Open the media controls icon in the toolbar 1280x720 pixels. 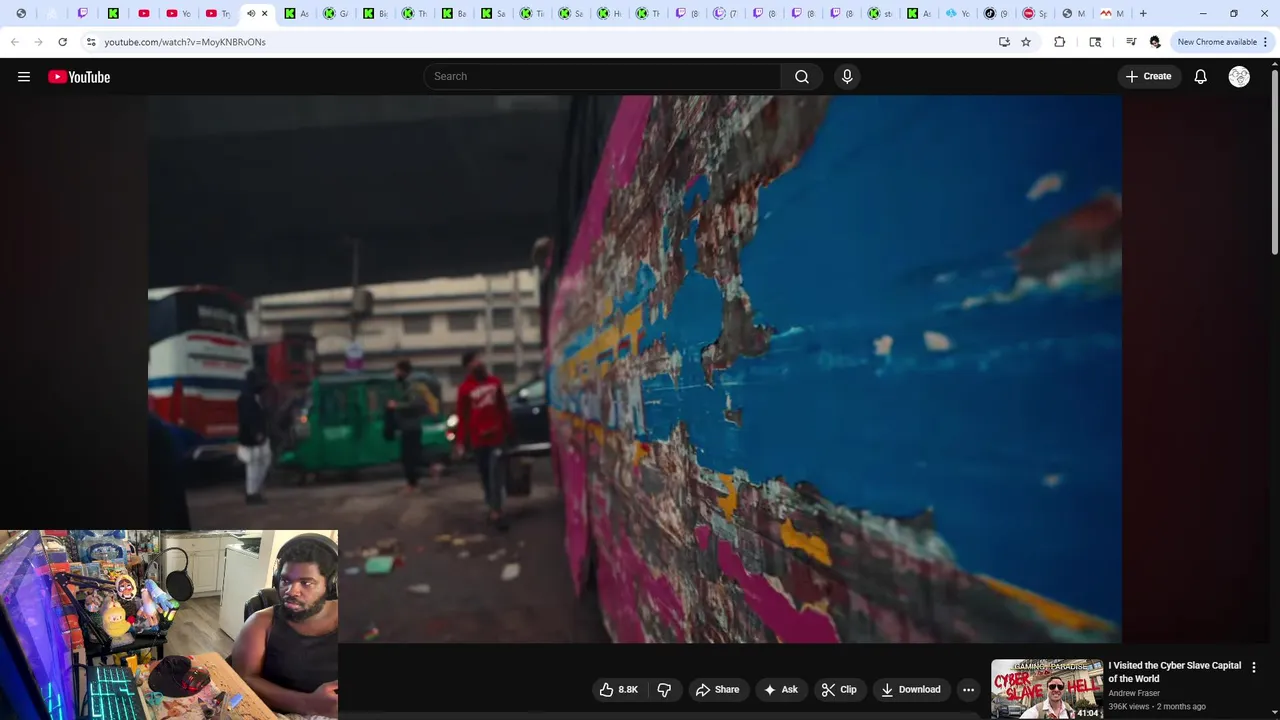click(1131, 42)
